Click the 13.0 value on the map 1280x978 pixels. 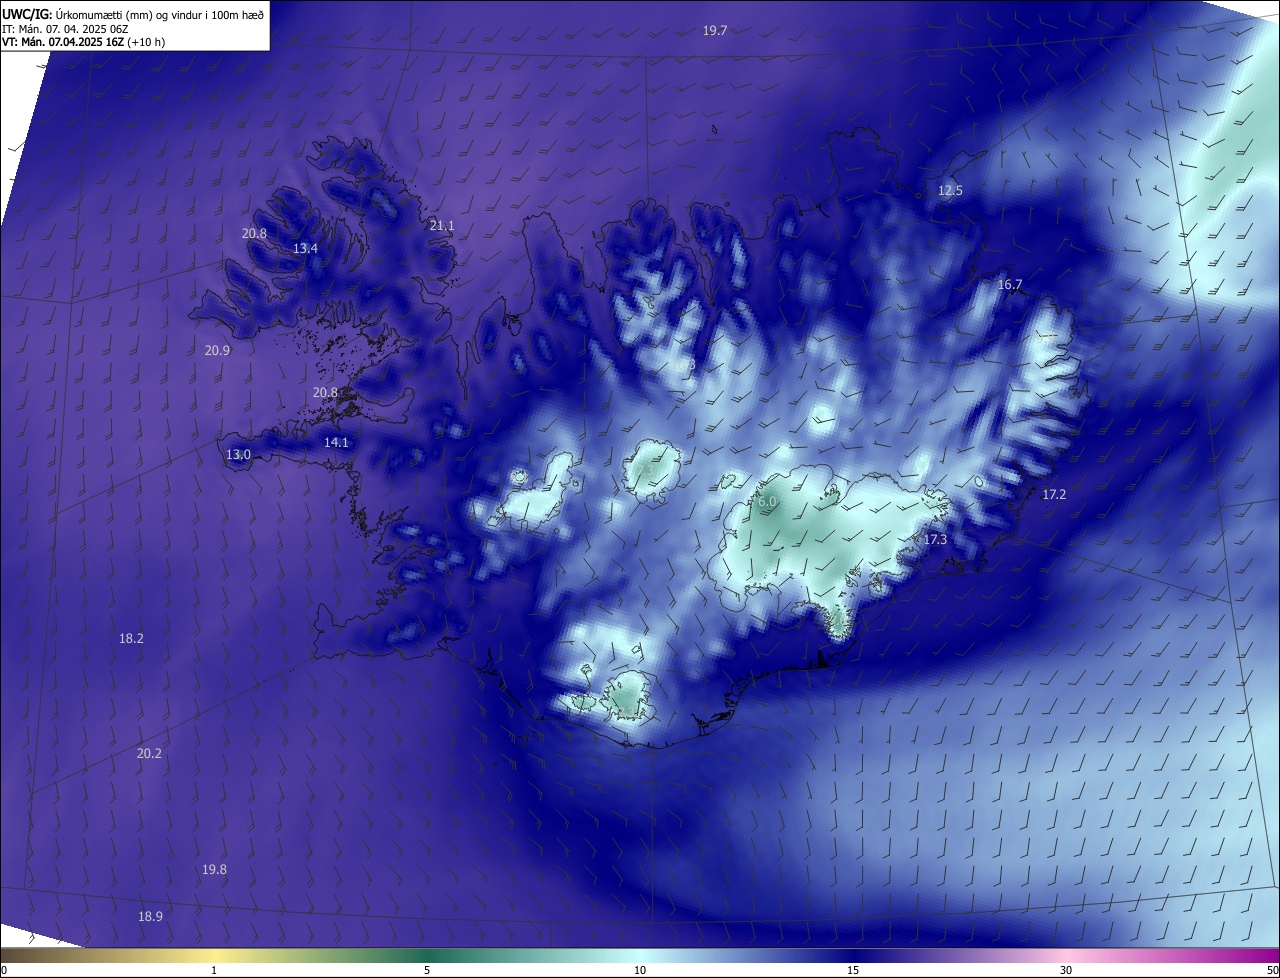click(x=238, y=455)
